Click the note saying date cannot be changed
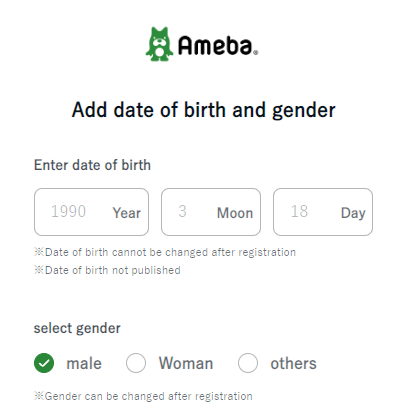Viewport: 397px width, 418px height. pos(165,252)
